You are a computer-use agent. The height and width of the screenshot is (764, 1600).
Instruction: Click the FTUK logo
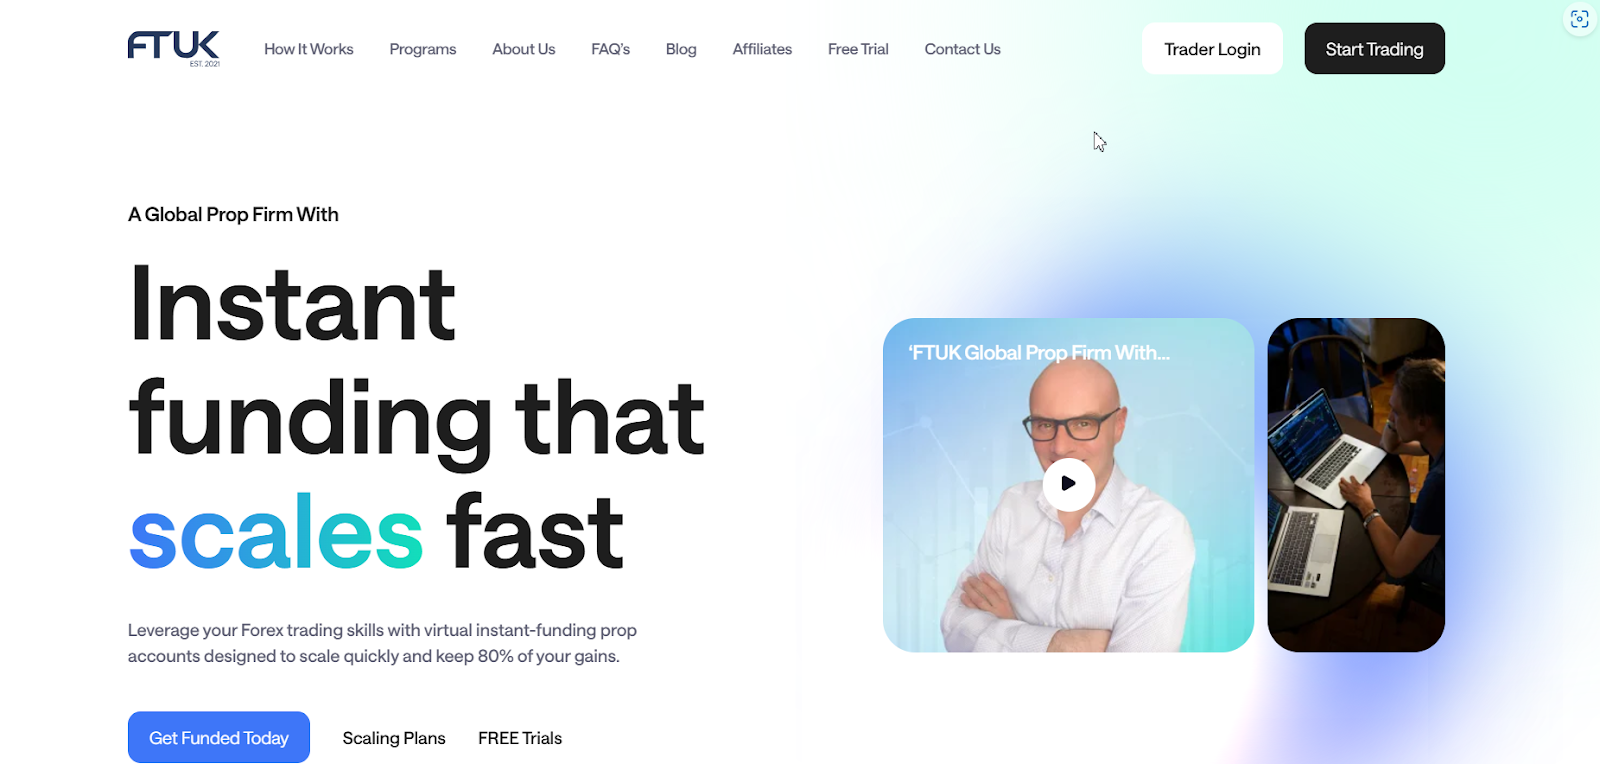174,48
